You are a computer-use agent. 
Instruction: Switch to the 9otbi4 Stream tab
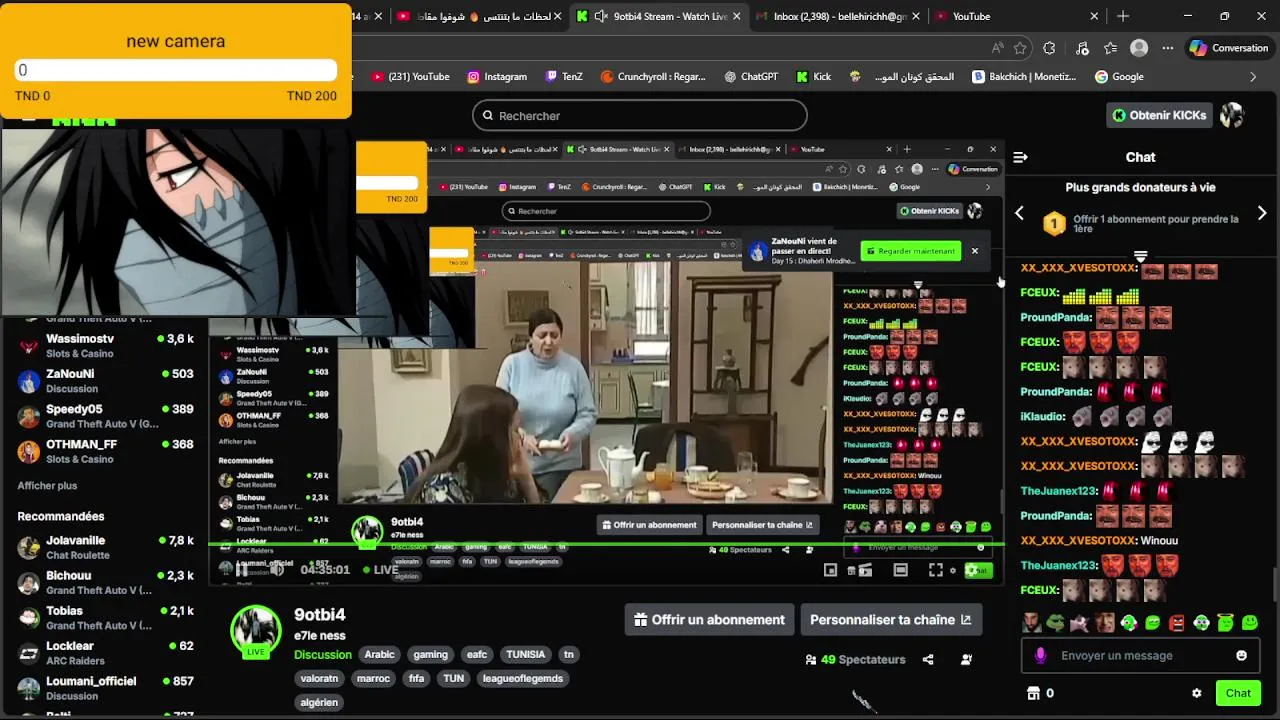point(660,16)
